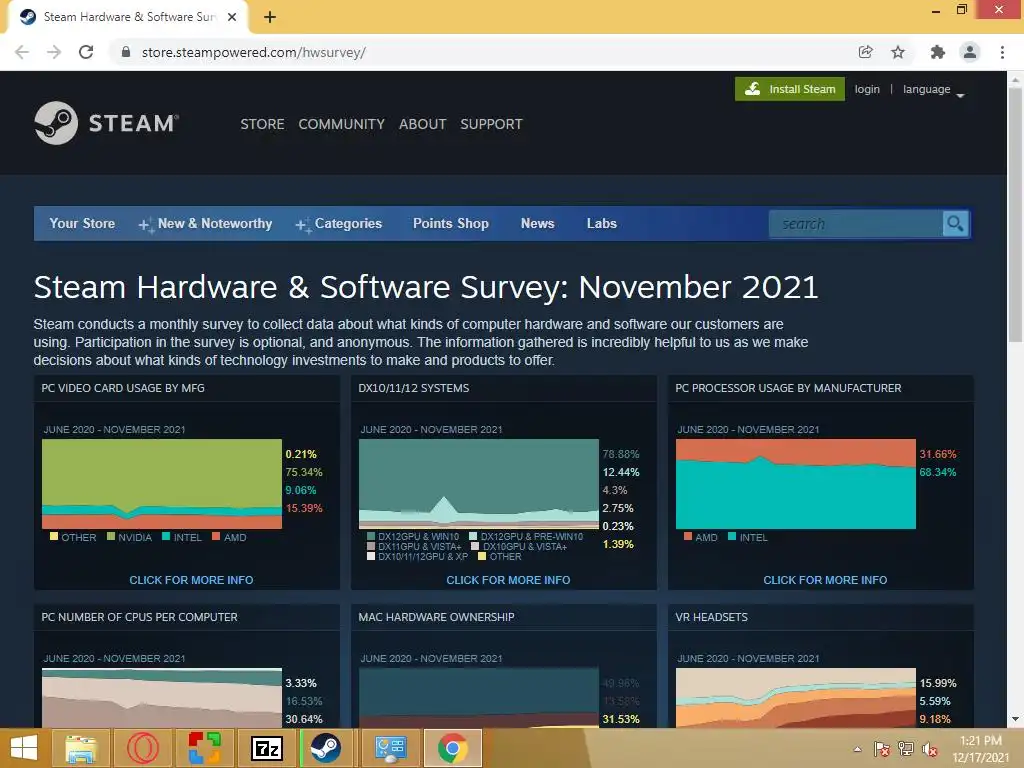Click the NVIDIA legend color swatch
This screenshot has height=768, width=1024.
(111, 537)
